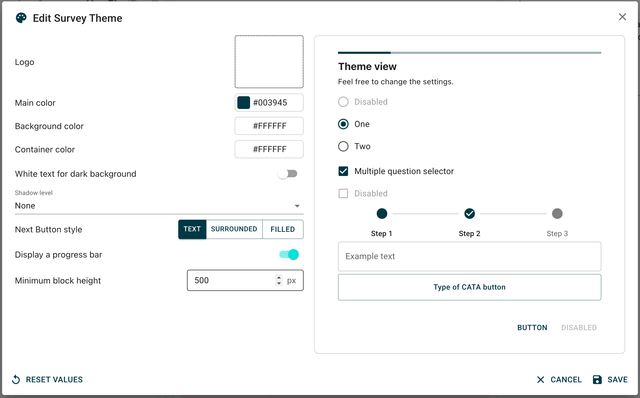Click the Example text input field
This screenshot has width=640, height=398.
(x=469, y=256)
